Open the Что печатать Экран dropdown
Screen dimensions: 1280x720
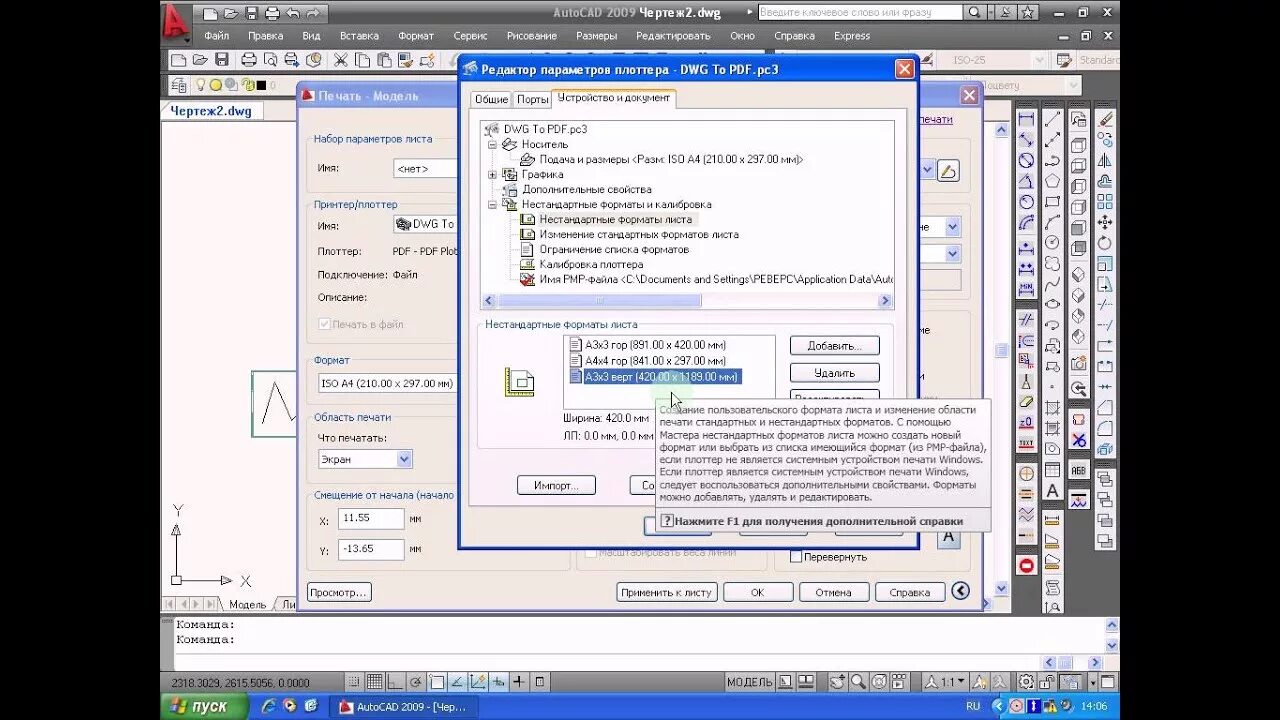click(404, 459)
